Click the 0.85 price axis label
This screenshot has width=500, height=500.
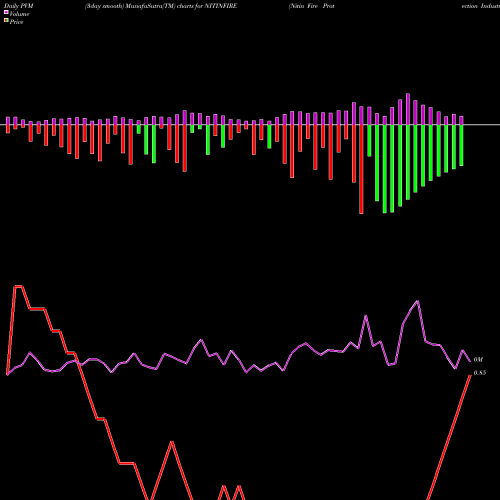pos(480,373)
